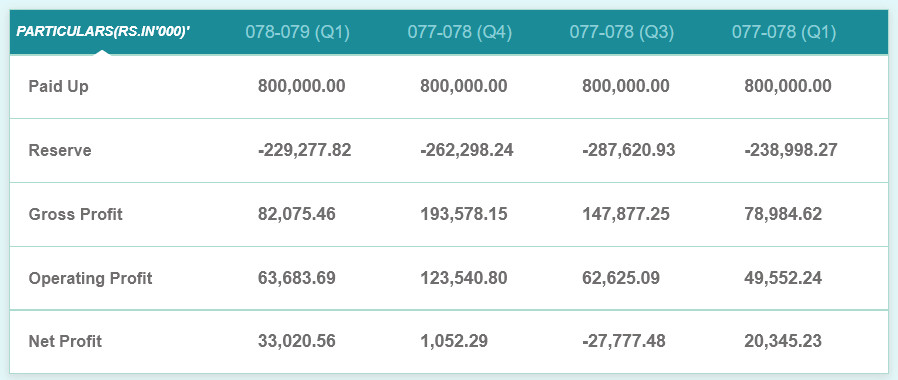Select Gross Profit value 82,075.46
898x380 pixels.
[x=297, y=215]
